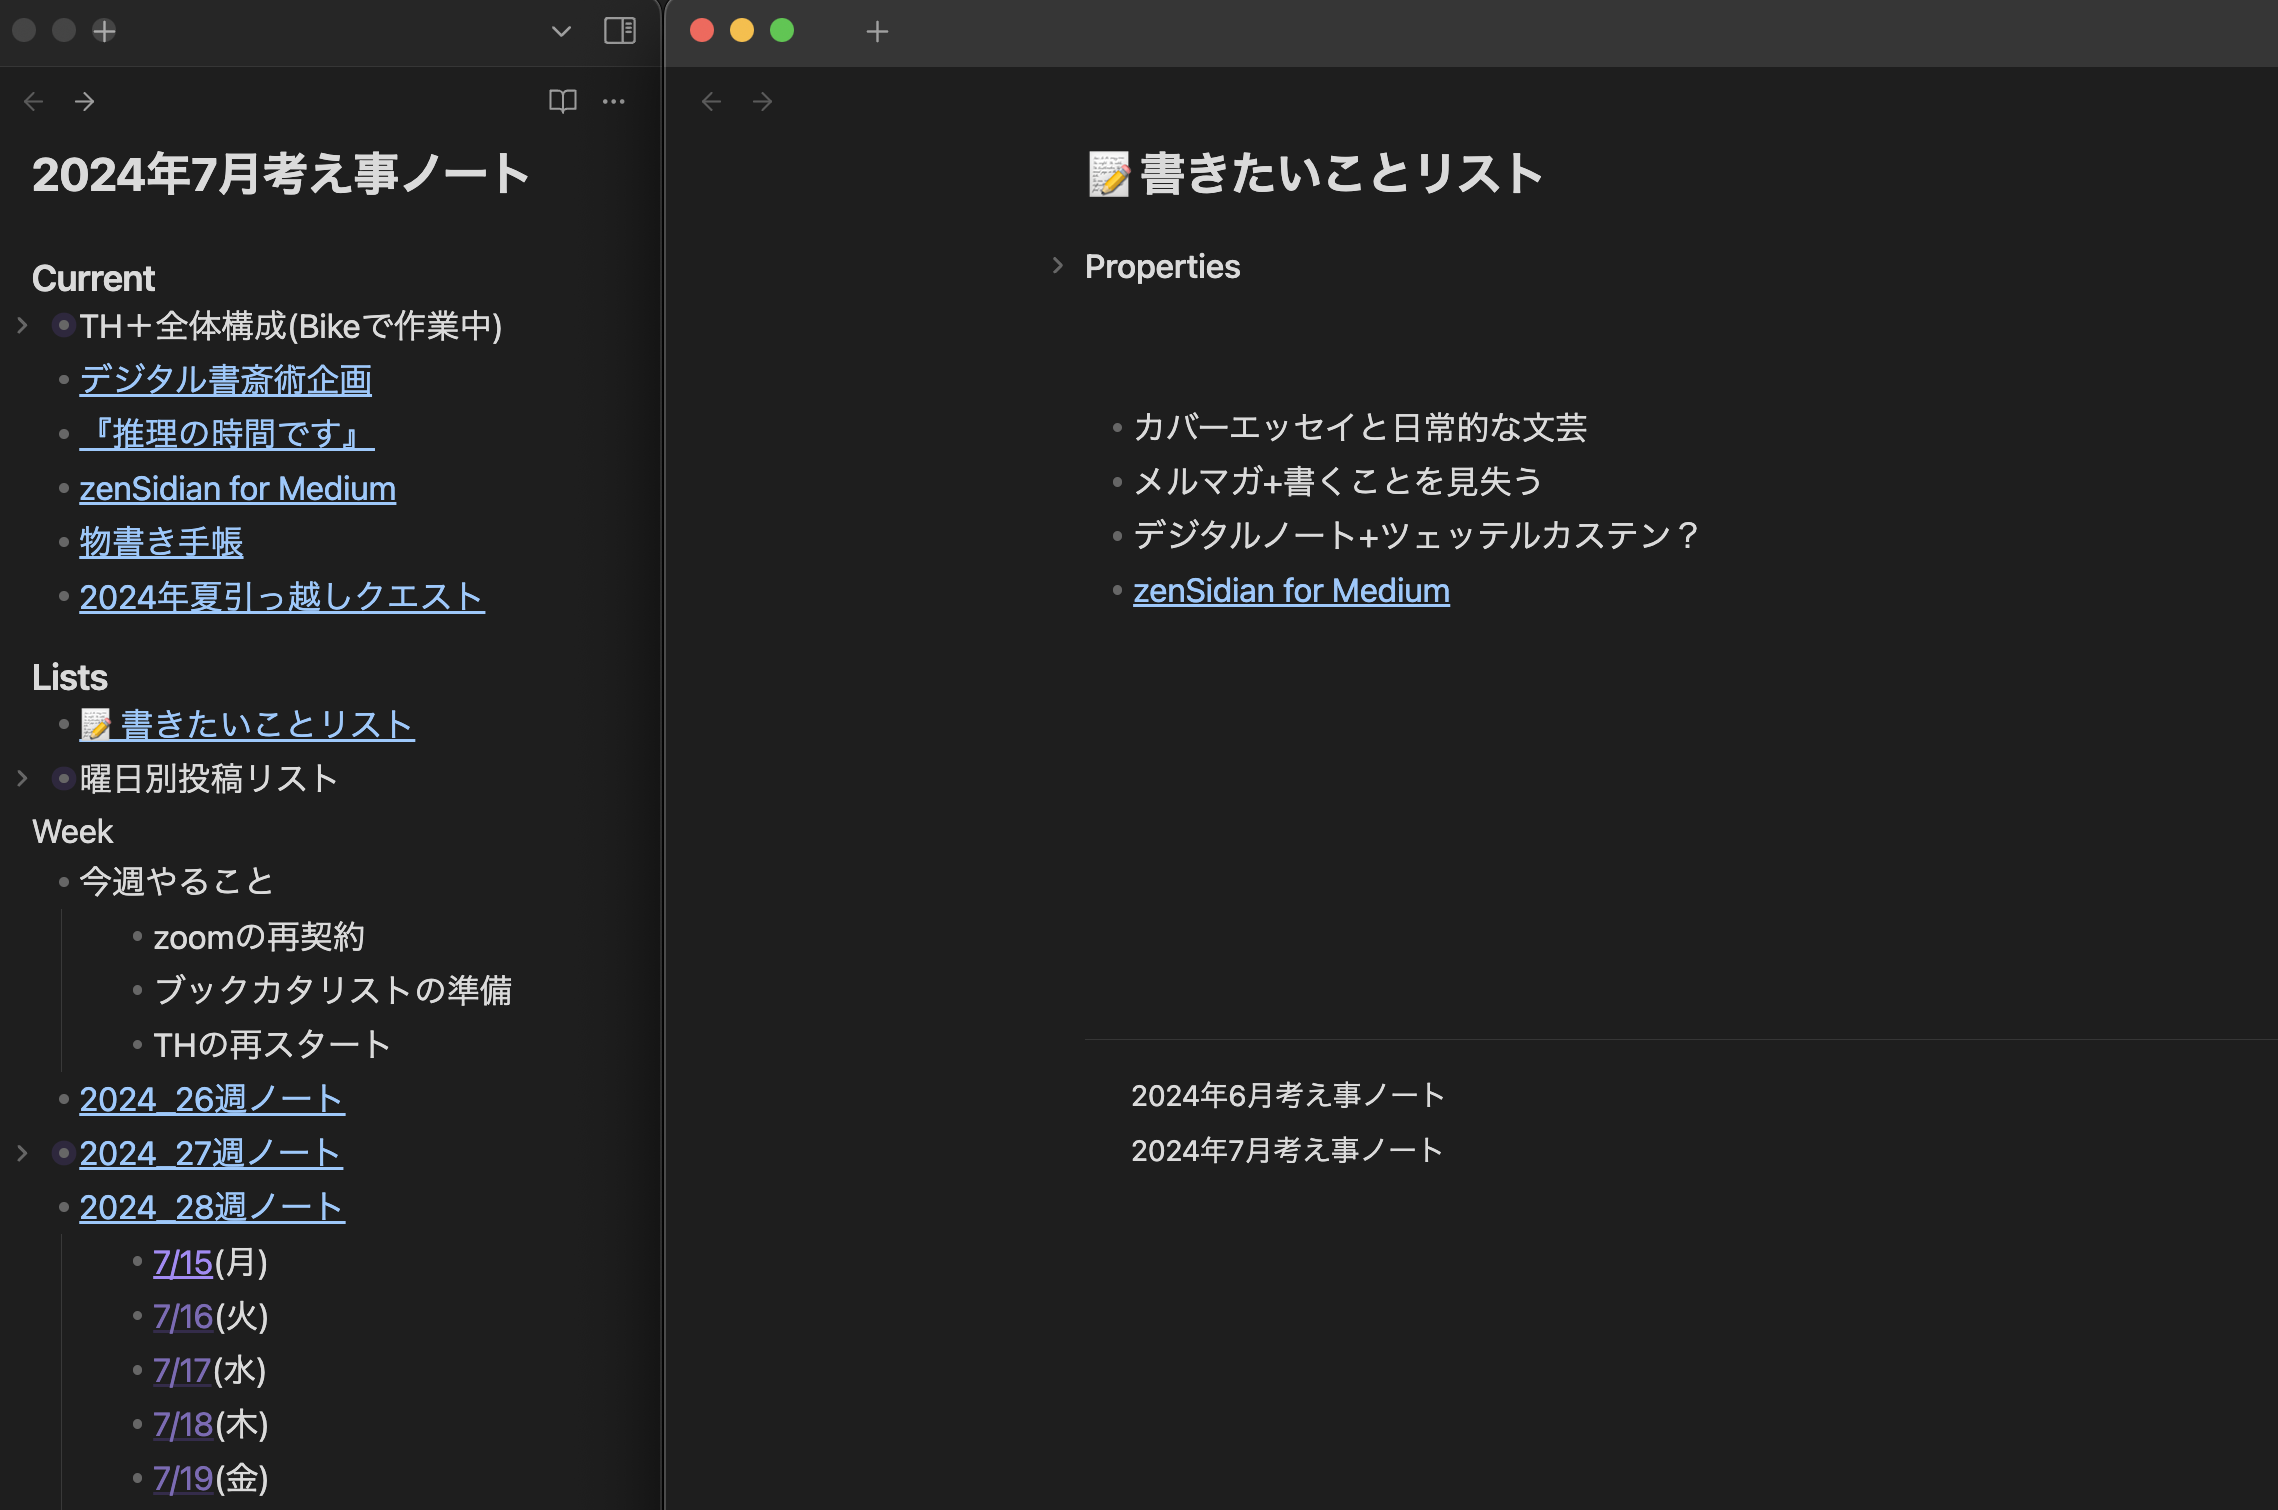The image size is (2278, 1510).
Task: Expand 2024_27週ノート in the sidebar
Action: coord(21,1152)
